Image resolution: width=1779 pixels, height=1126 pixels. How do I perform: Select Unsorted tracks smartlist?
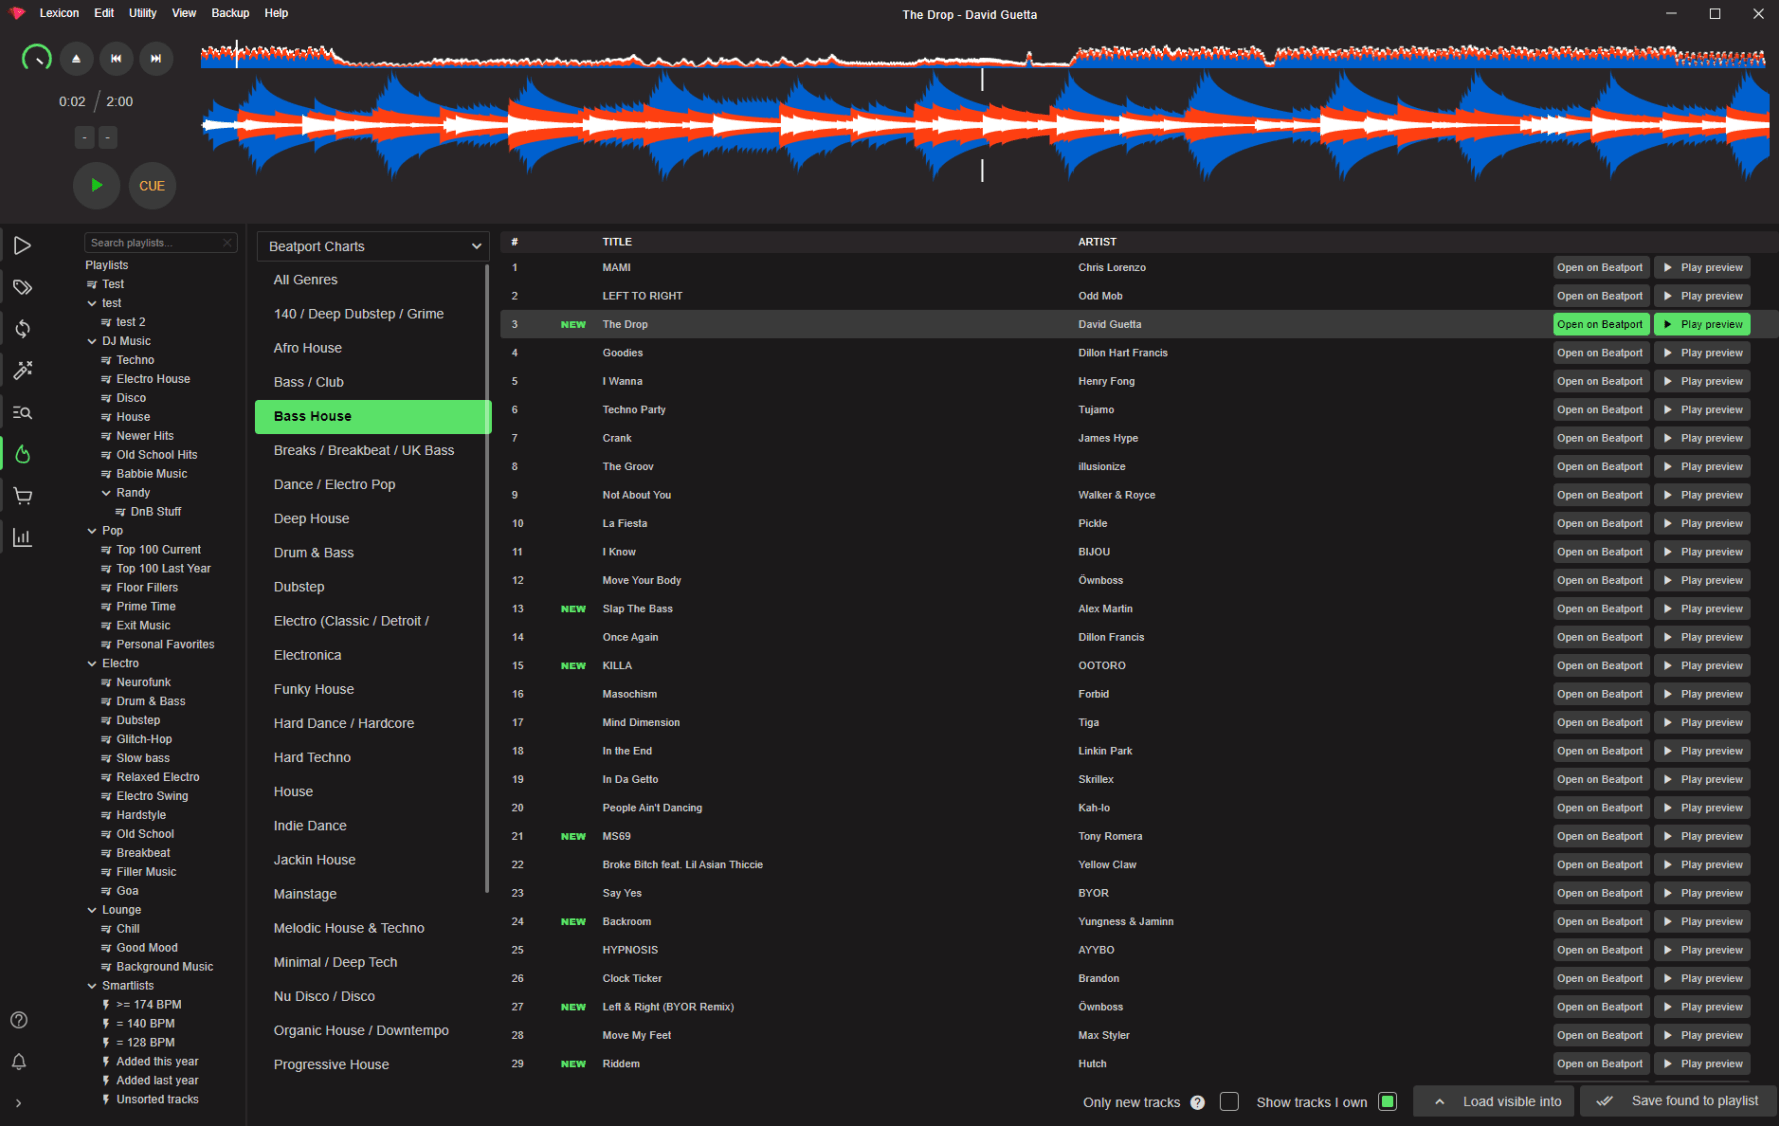pyautogui.click(x=157, y=1100)
